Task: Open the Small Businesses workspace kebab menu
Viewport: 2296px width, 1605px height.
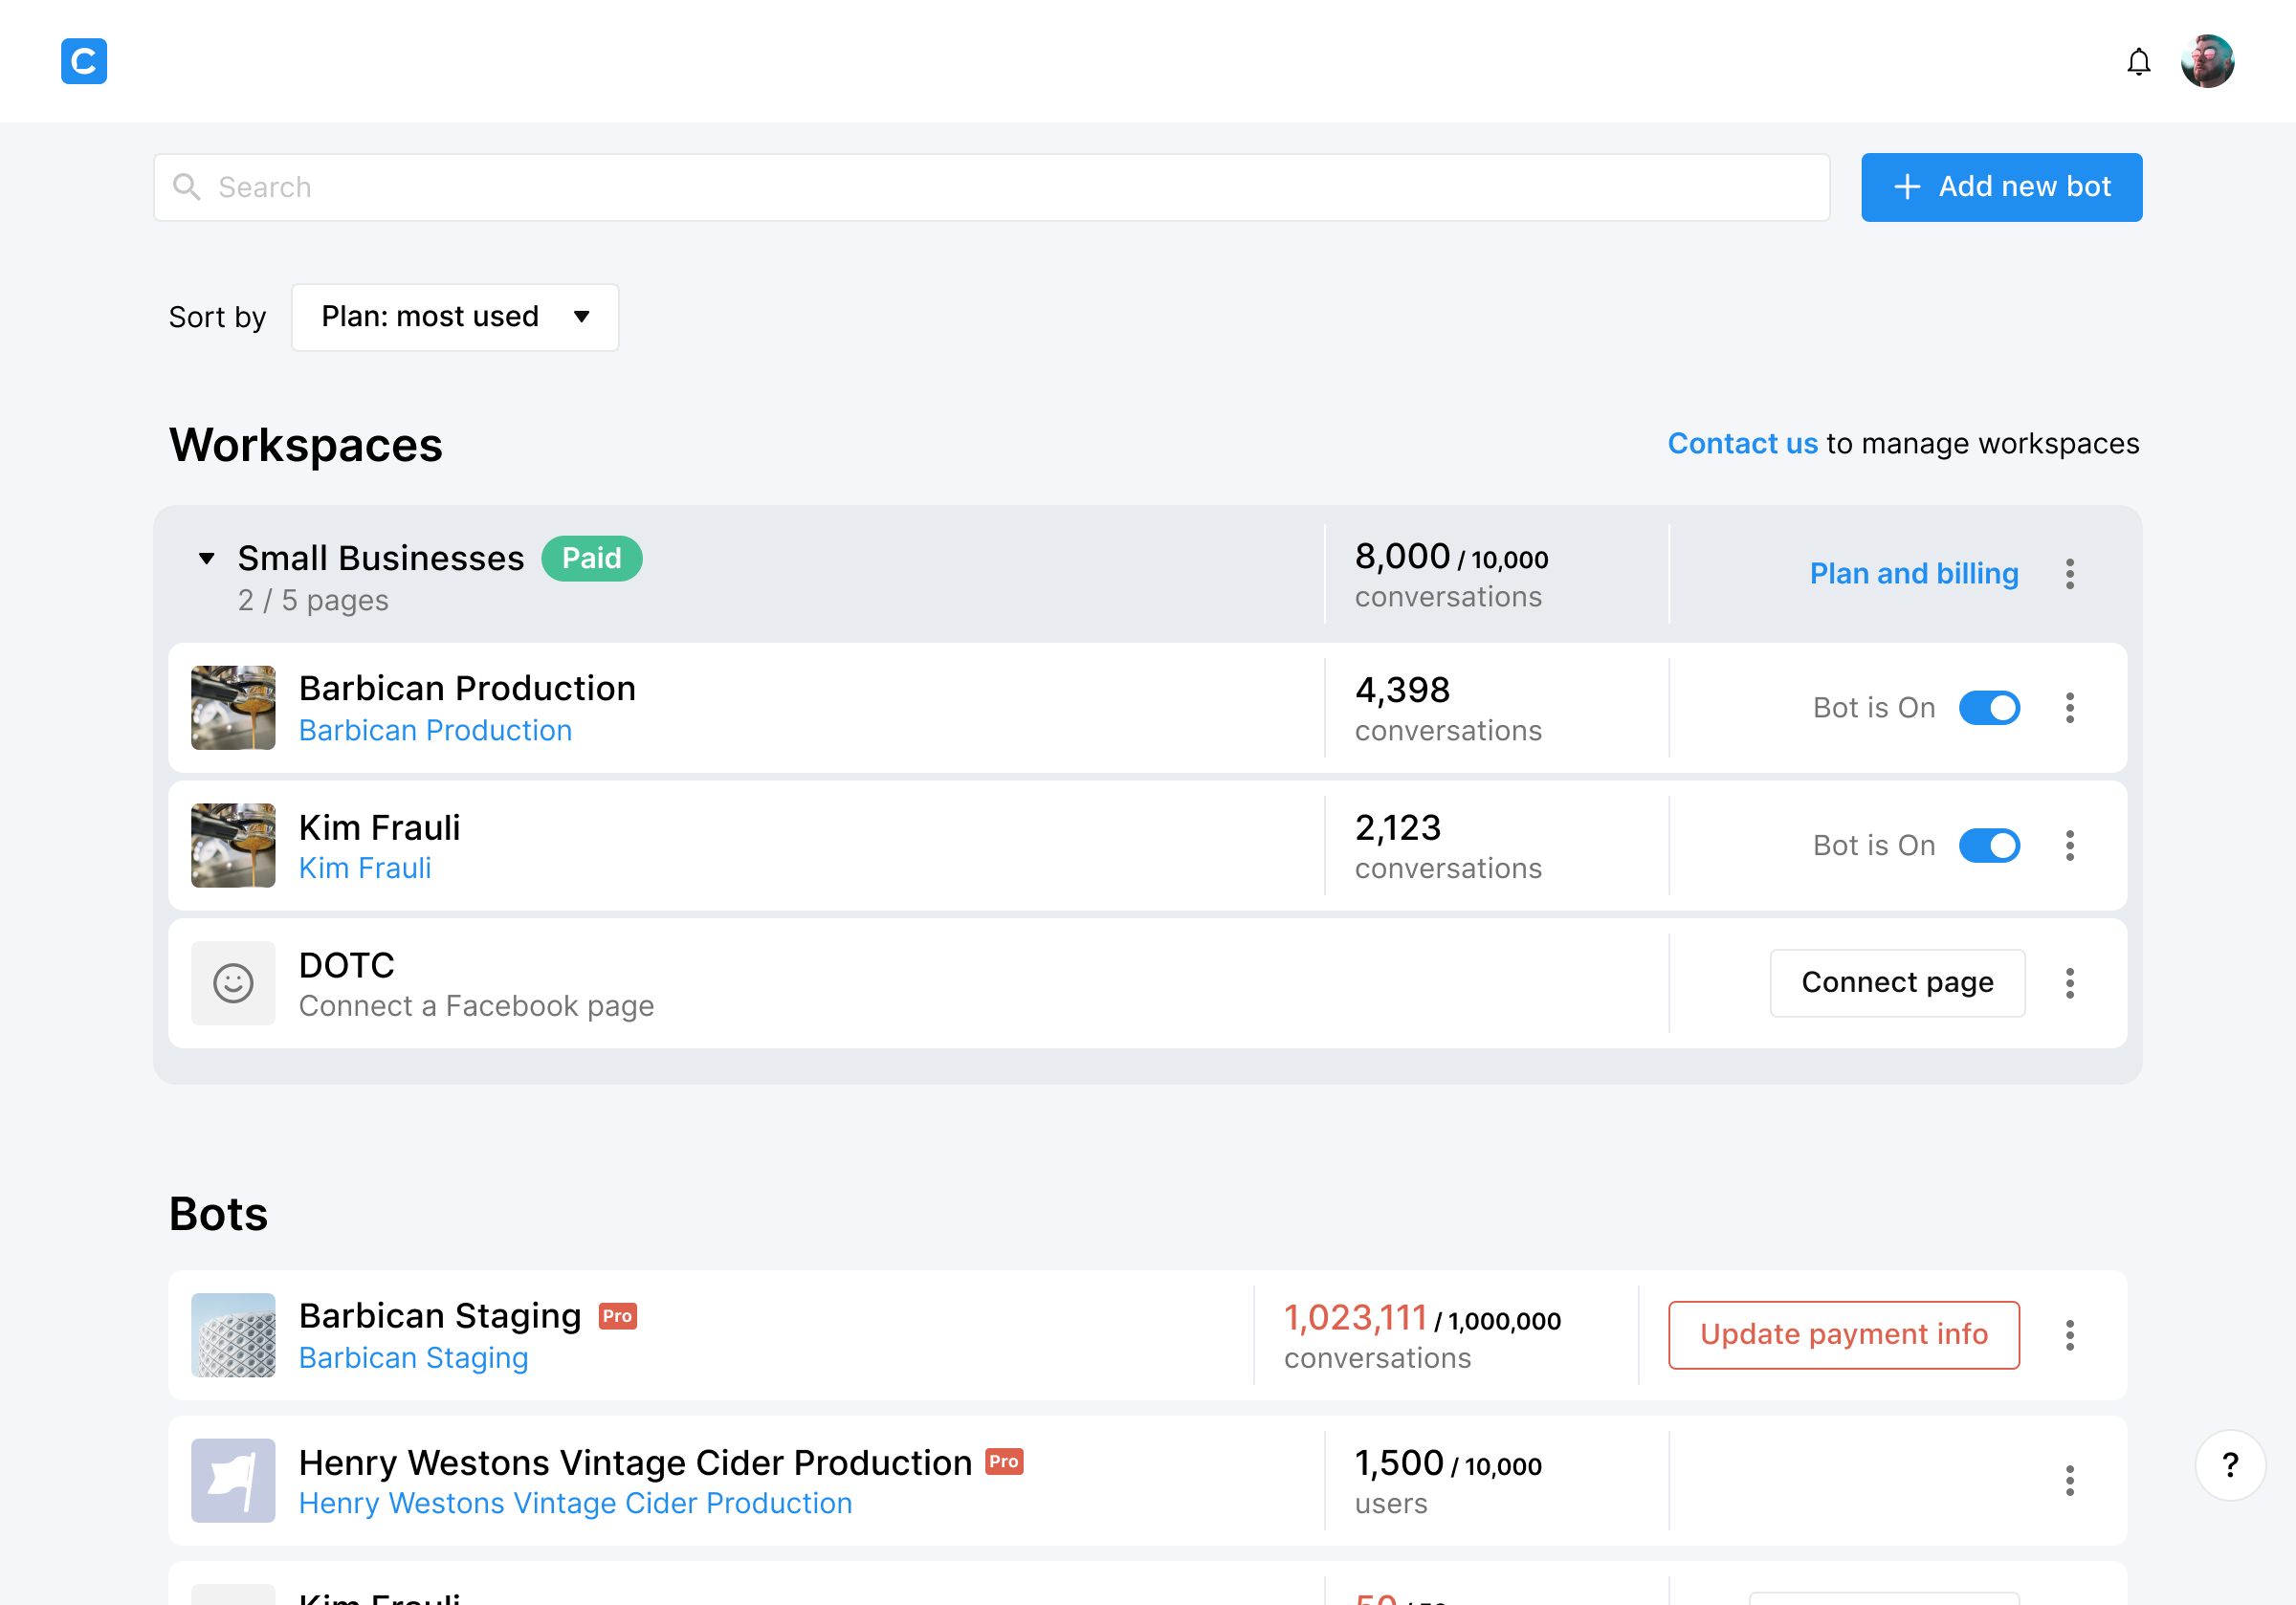Action: point(2069,574)
